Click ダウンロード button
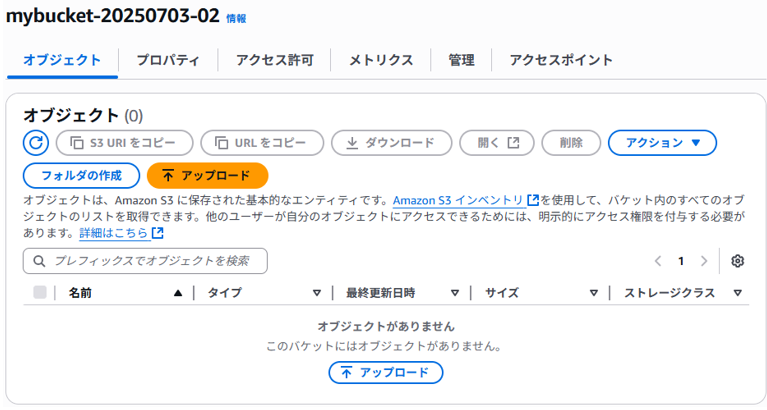The image size is (767, 410). click(391, 143)
